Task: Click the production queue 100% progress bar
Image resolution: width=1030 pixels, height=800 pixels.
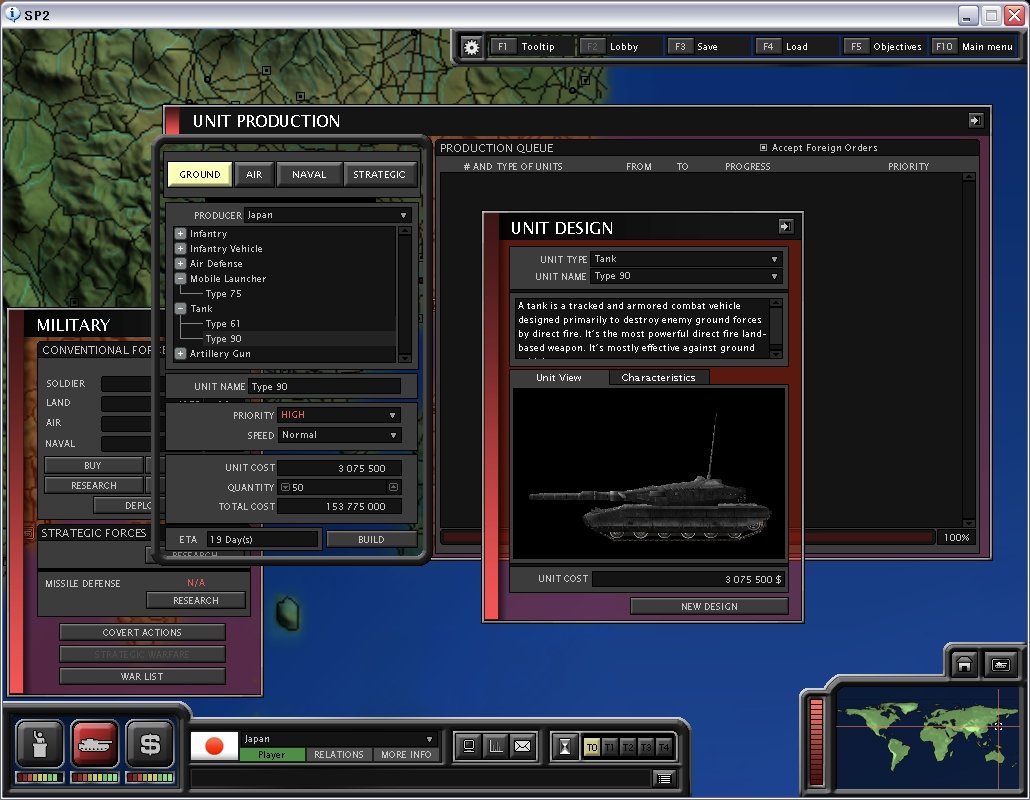Action: click(x=687, y=537)
